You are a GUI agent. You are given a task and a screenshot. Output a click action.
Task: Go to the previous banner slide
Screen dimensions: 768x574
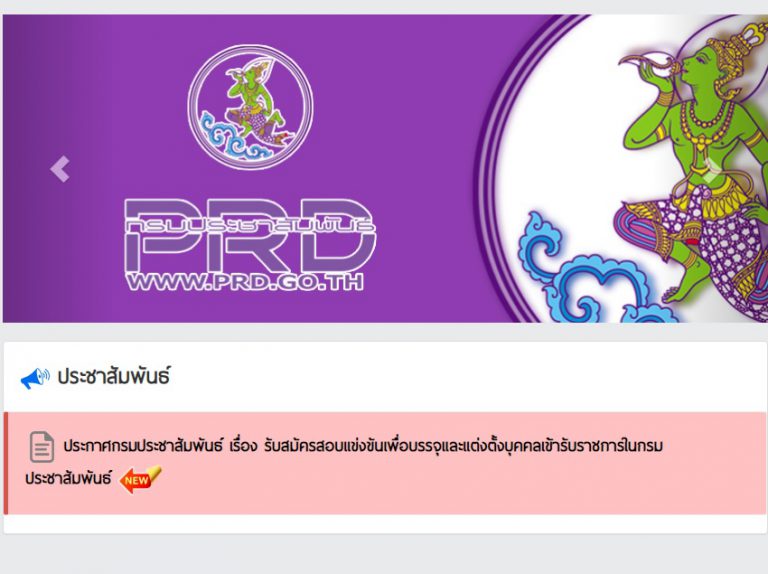click(60, 169)
